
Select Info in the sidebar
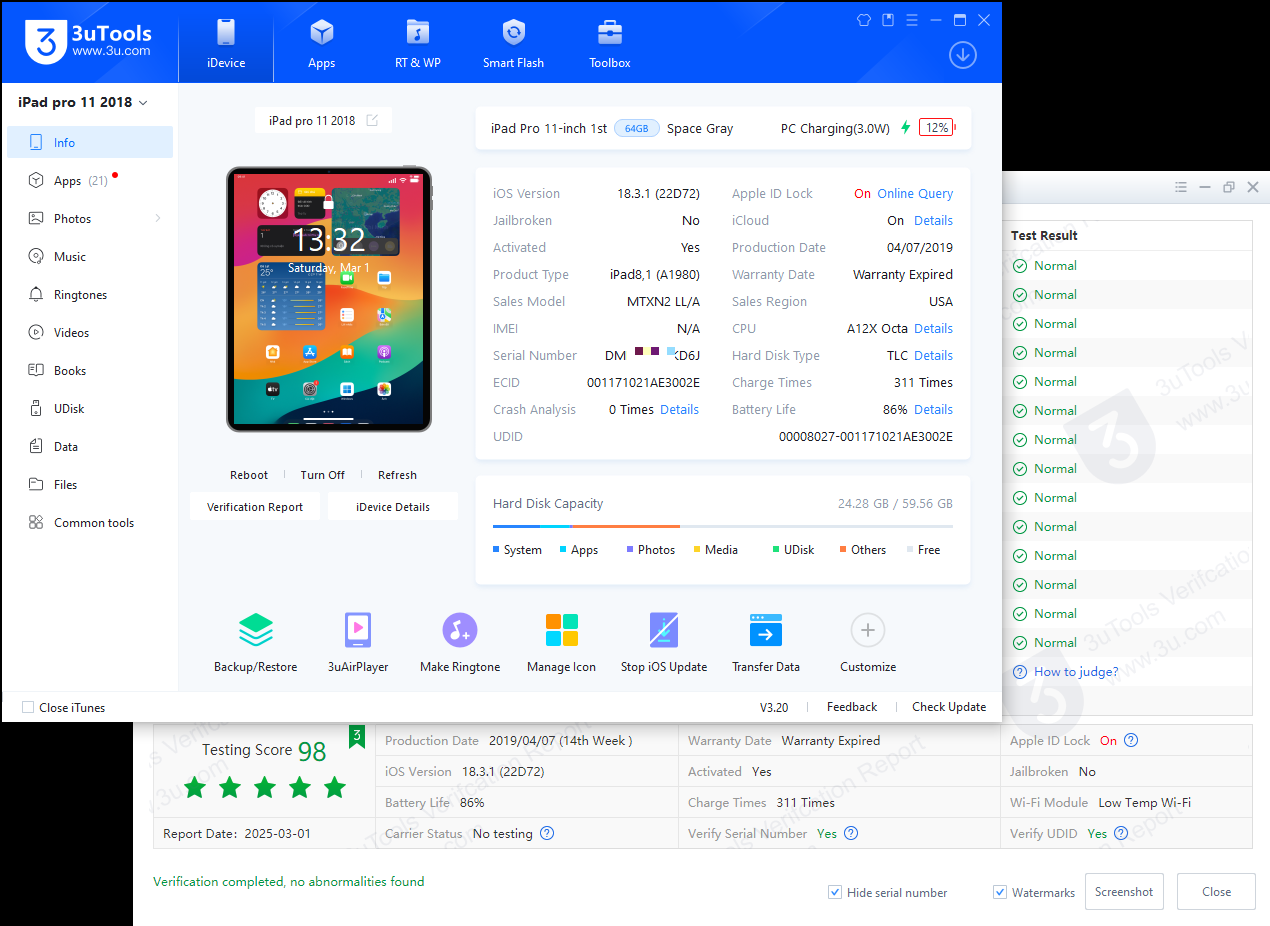coord(90,143)
